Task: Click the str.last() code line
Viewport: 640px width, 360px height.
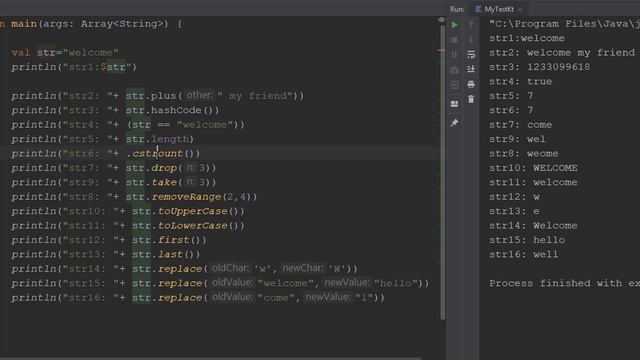Action: tap(106, 254)
